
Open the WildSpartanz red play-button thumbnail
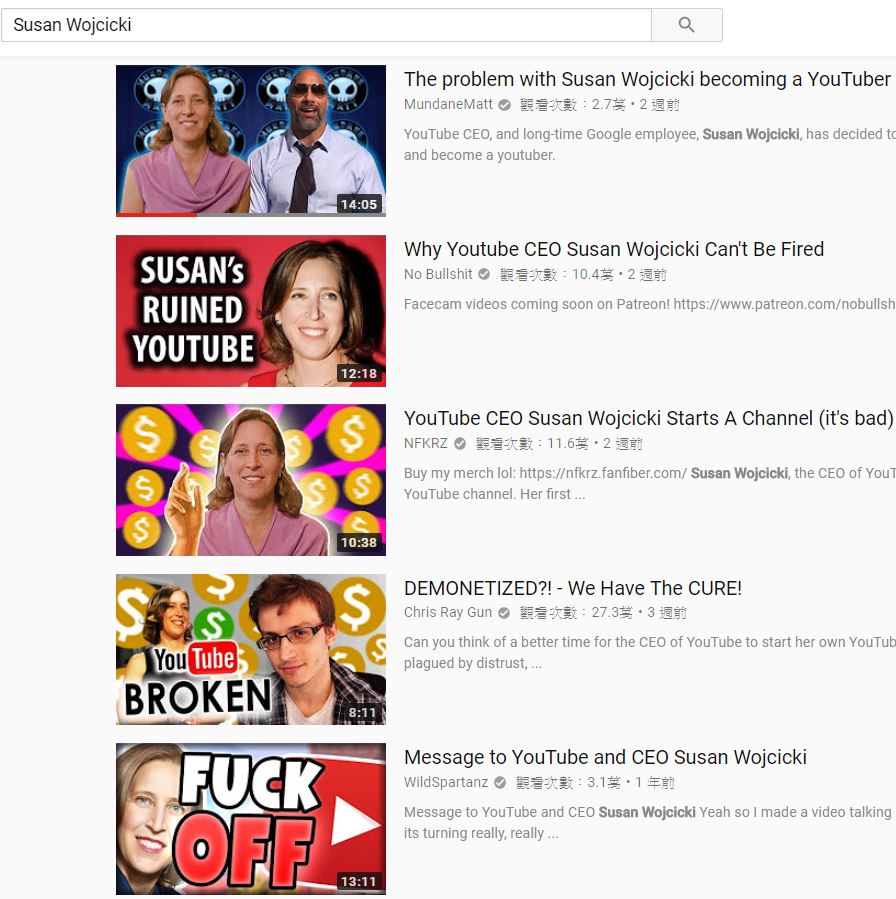tap(251, 819)
